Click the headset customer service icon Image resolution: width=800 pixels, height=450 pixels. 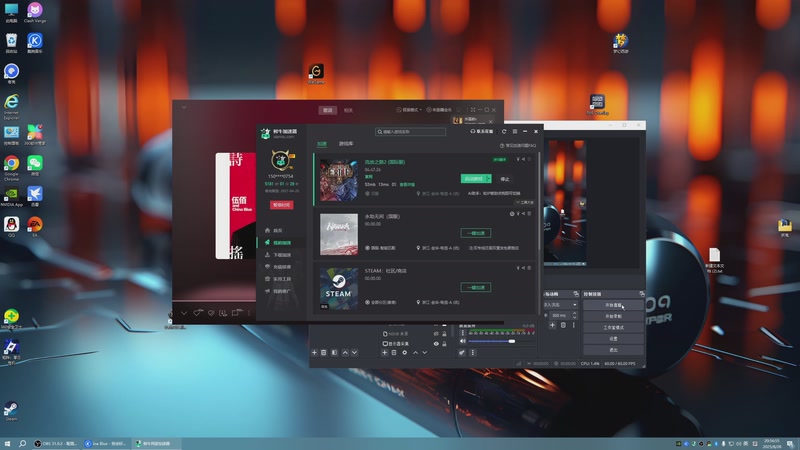point(473,132)
